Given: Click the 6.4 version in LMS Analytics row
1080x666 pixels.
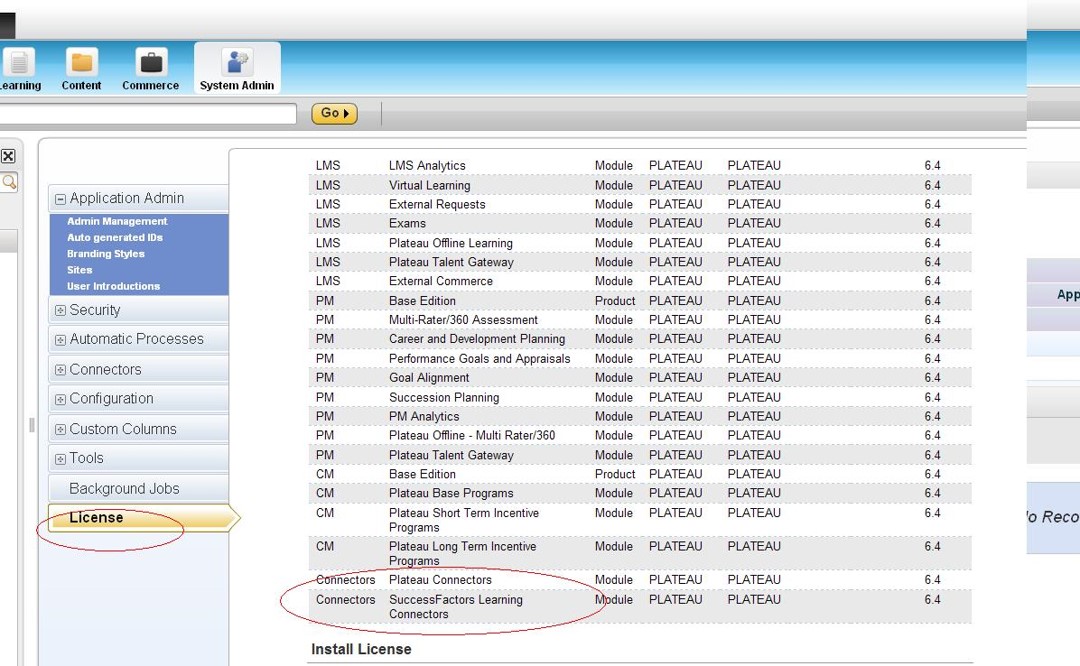Looking at the screenshot, I should coord(932,165).
